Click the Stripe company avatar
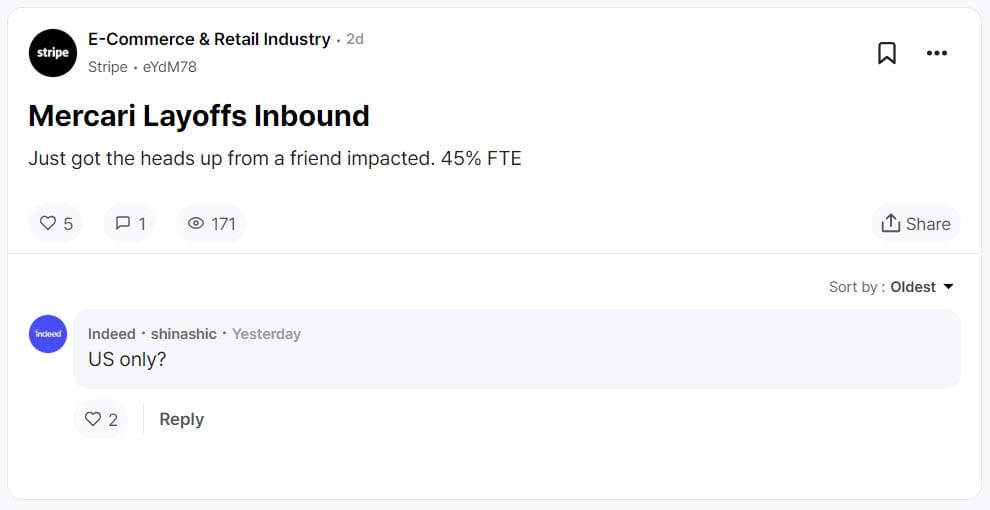The width and height of the screenshot is (990, 510). click(53, 53)
